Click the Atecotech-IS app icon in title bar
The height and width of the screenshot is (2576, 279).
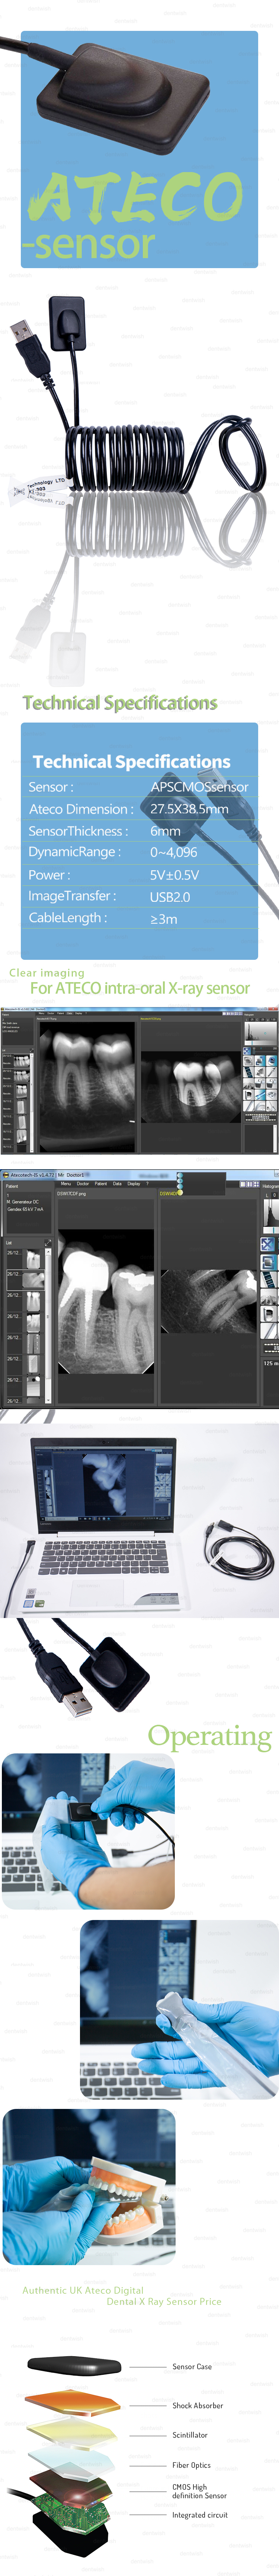5,1175
